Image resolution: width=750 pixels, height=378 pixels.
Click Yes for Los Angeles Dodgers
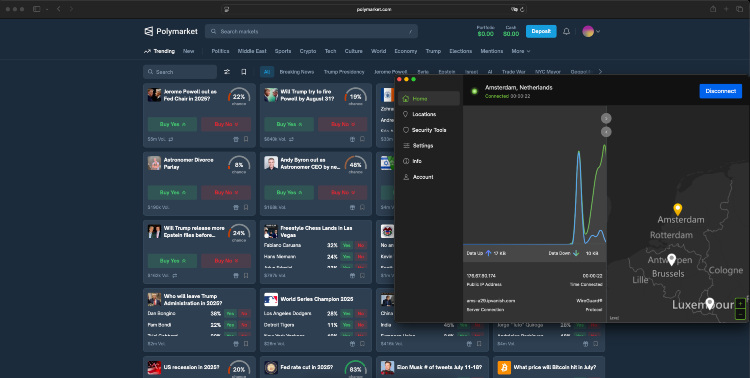(x=347, y=313)
